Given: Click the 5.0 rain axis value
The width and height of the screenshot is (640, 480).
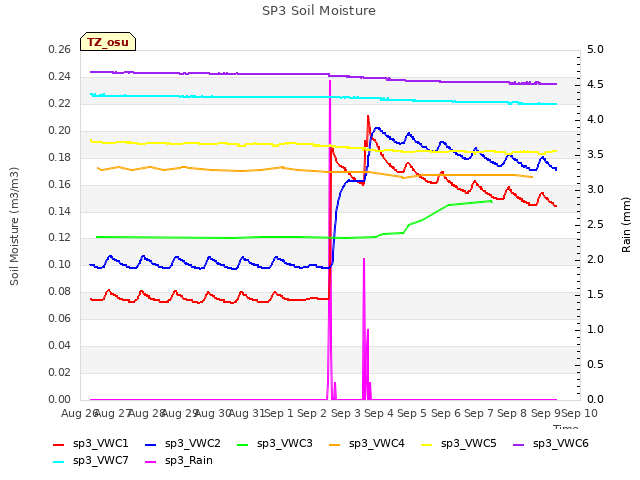Looking at the screenshot, I should 595,50.
